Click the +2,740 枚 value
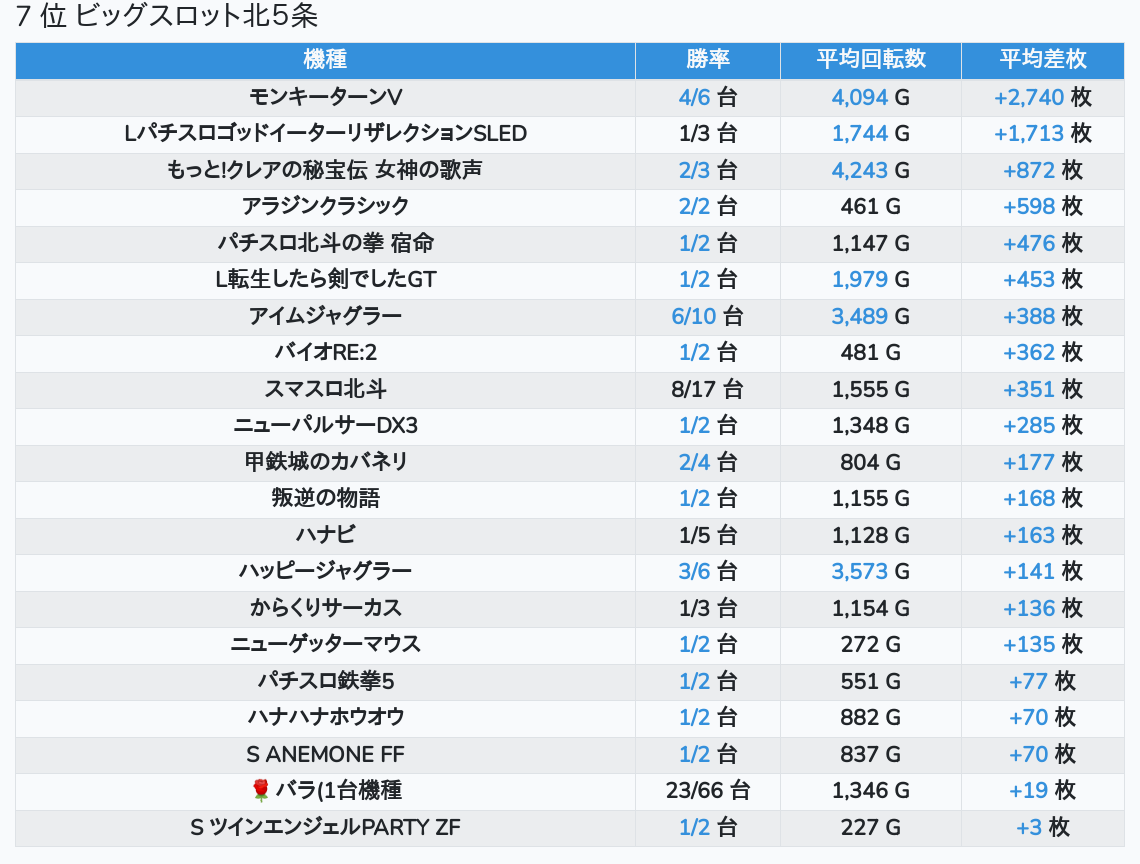The height and width of the screenshot is (864, 1140). tap(1043, 97)
